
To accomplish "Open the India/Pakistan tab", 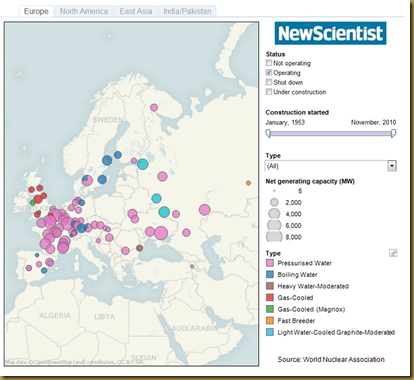I will (x=187, y=11).
